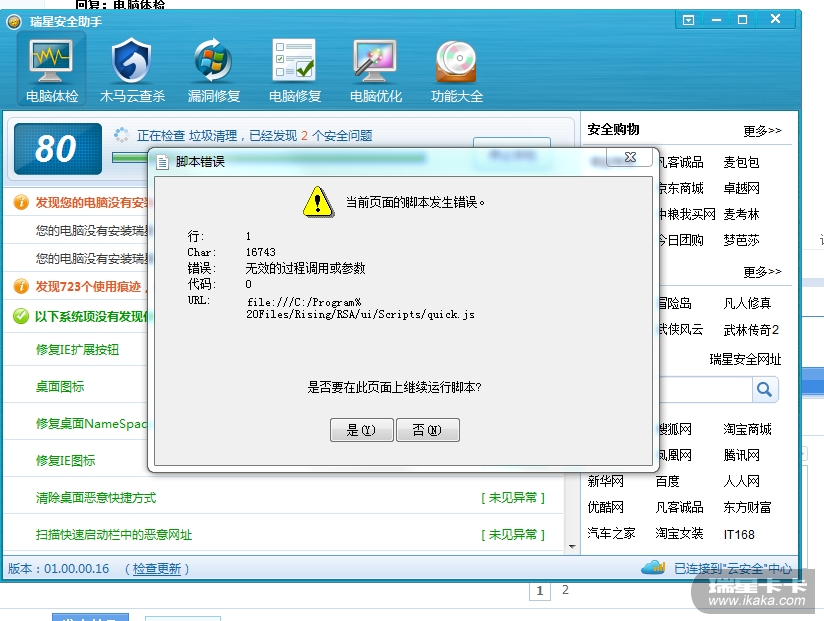Open 卓越网 link
824x621 pixels.
click(741, 188)
